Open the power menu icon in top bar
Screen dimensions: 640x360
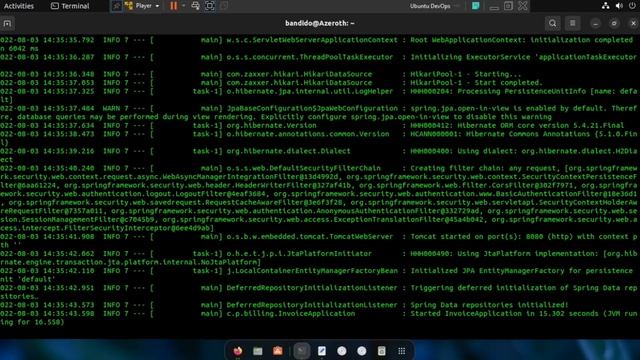click(632, 6)
